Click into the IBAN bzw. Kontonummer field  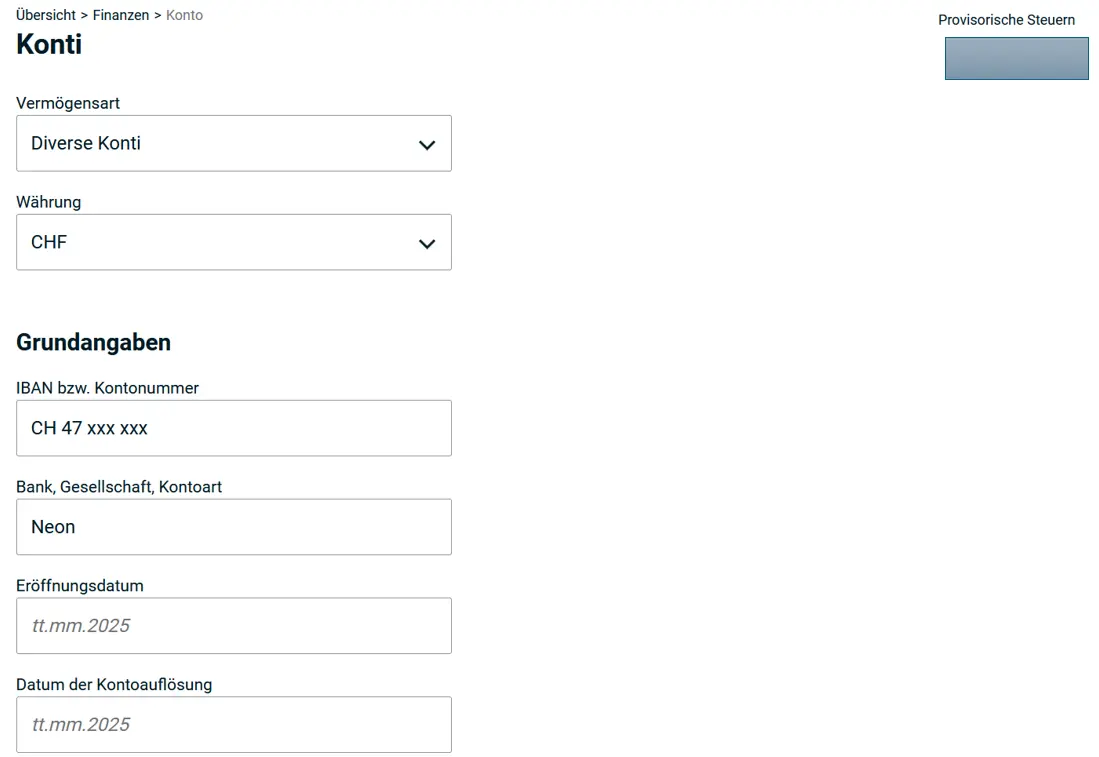[233, 428]
